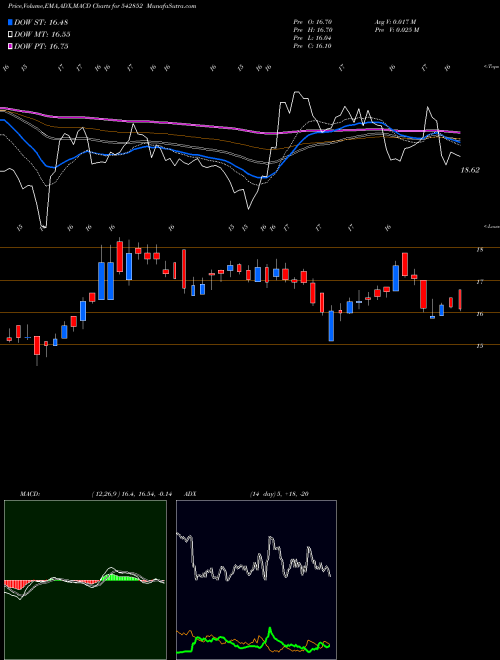Click the '<Tops' marker label
The width and height of the screenshot is (500, 660).
[x=491, y=67]
